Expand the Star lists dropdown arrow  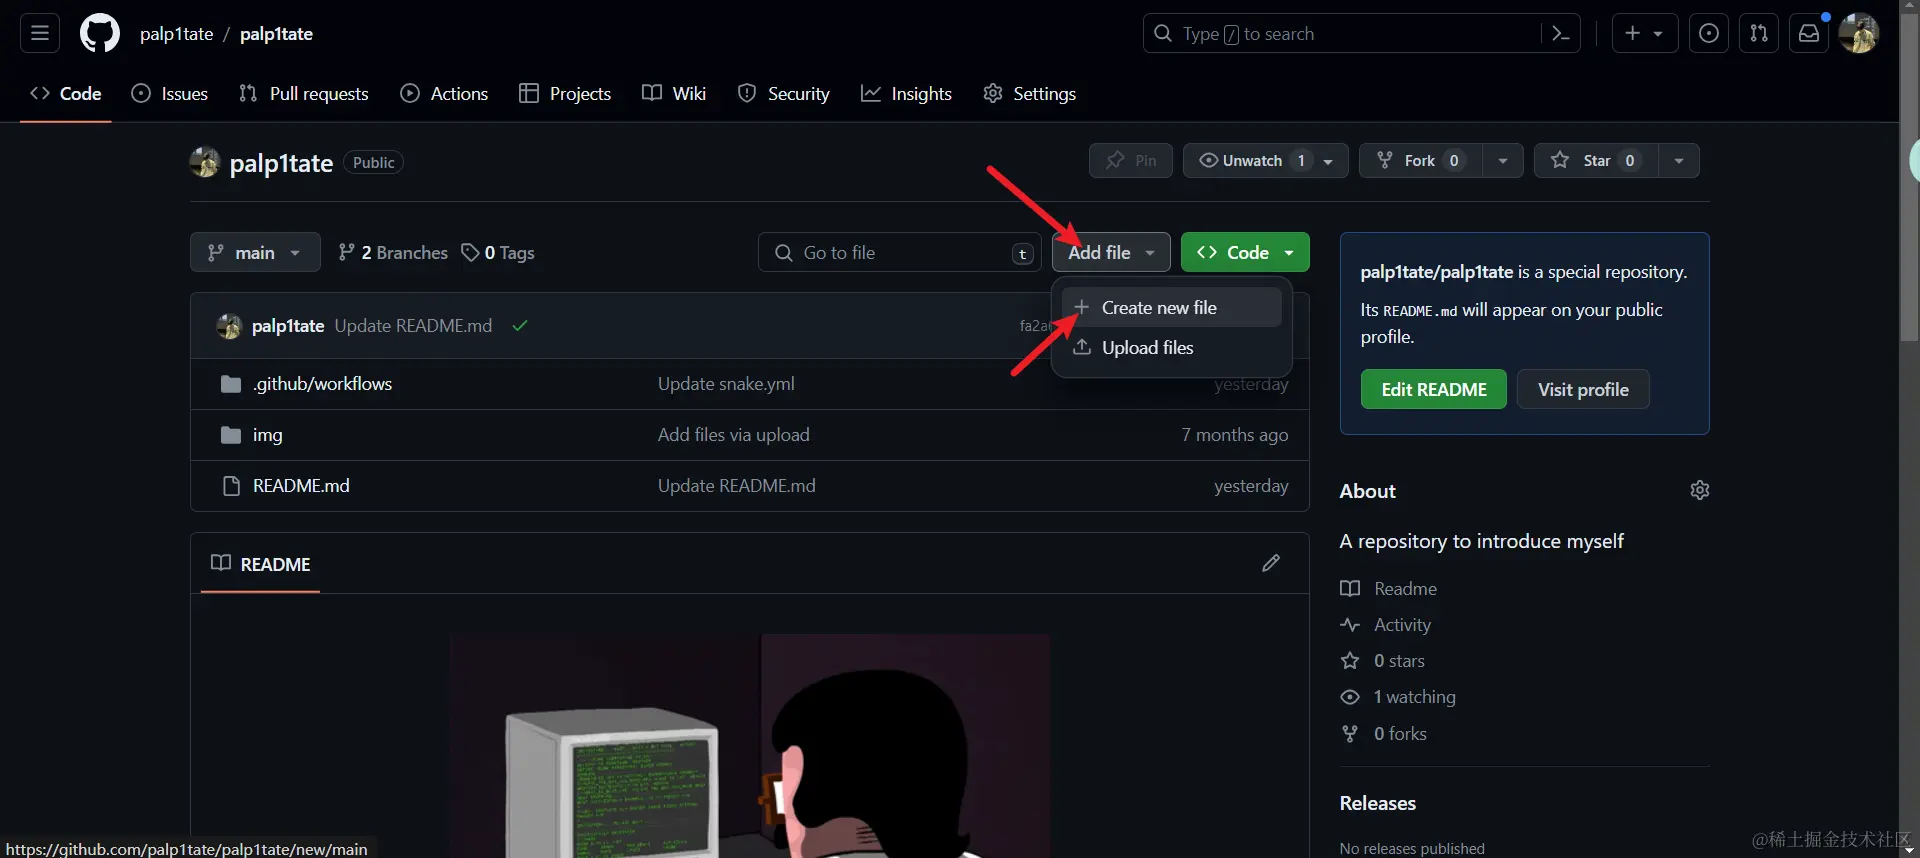tap(1679, 160)
